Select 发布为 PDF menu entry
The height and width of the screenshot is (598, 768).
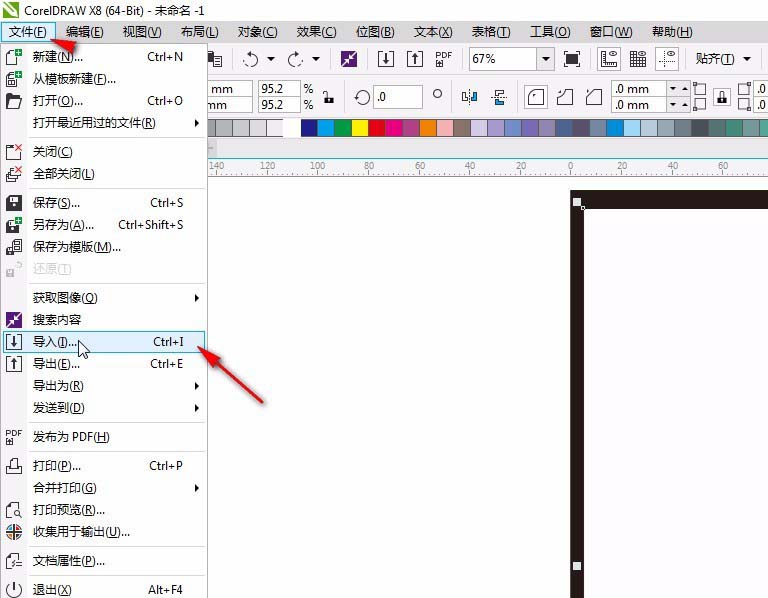(x=104, y=437)
